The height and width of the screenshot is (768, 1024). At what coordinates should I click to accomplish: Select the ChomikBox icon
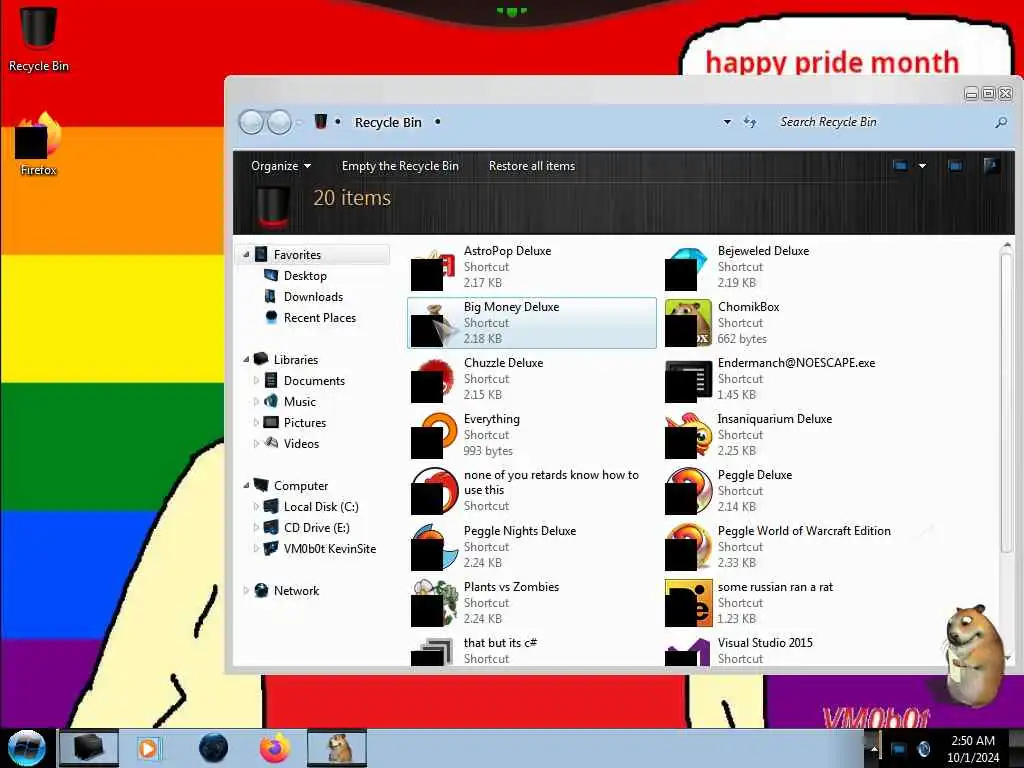(x=688, y=323)
